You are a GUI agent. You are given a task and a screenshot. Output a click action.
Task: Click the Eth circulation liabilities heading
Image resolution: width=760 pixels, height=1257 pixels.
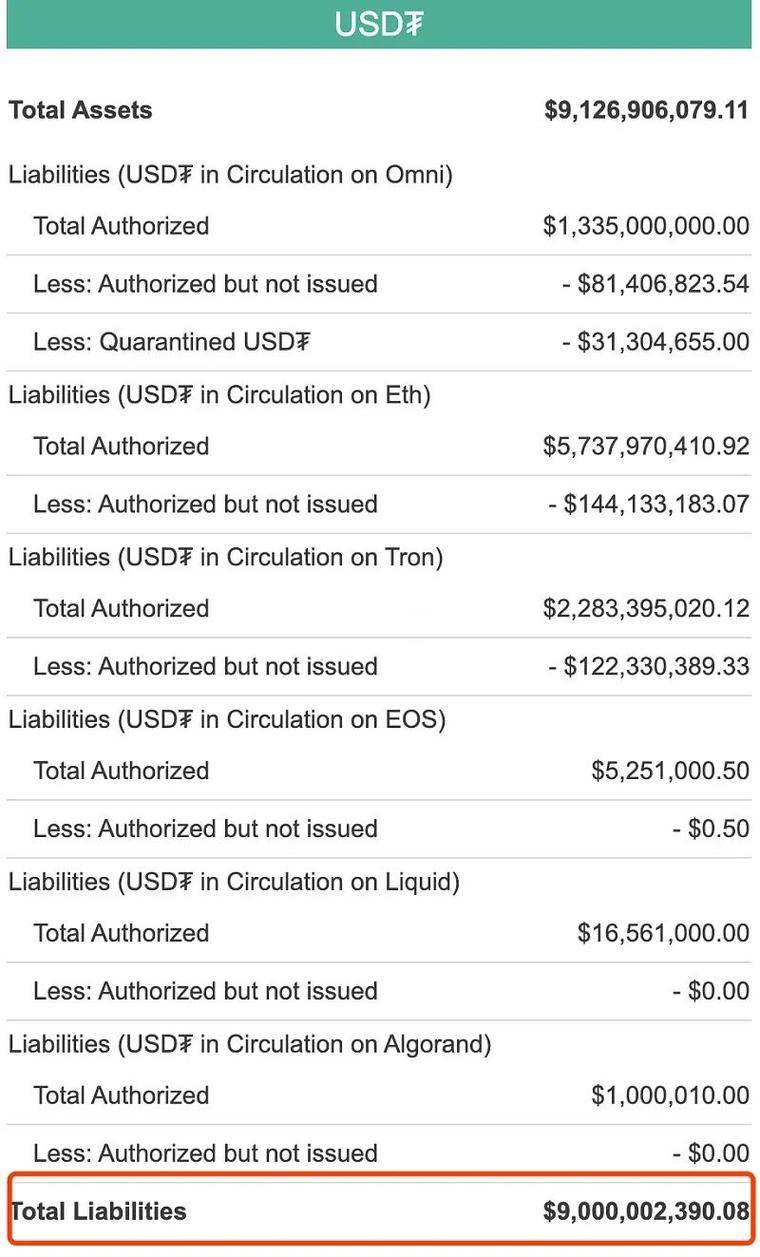coord(220,395)
